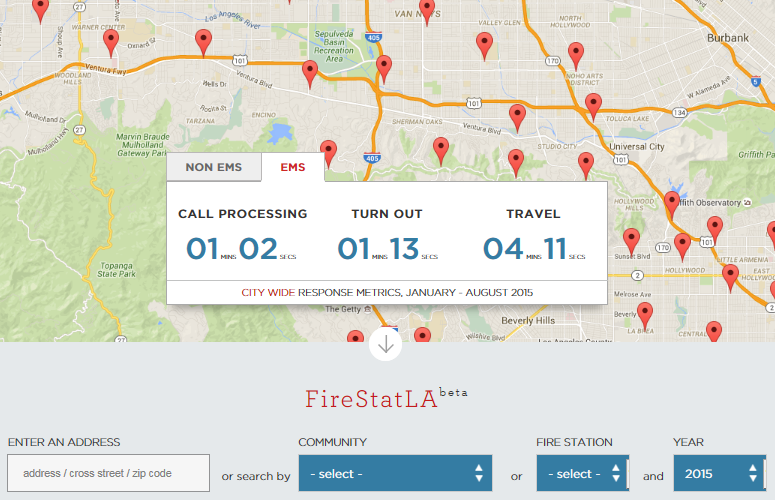Click the Griffith Observatory map label
The height and width of the screenshot is (500, 775).
point(710,203)
